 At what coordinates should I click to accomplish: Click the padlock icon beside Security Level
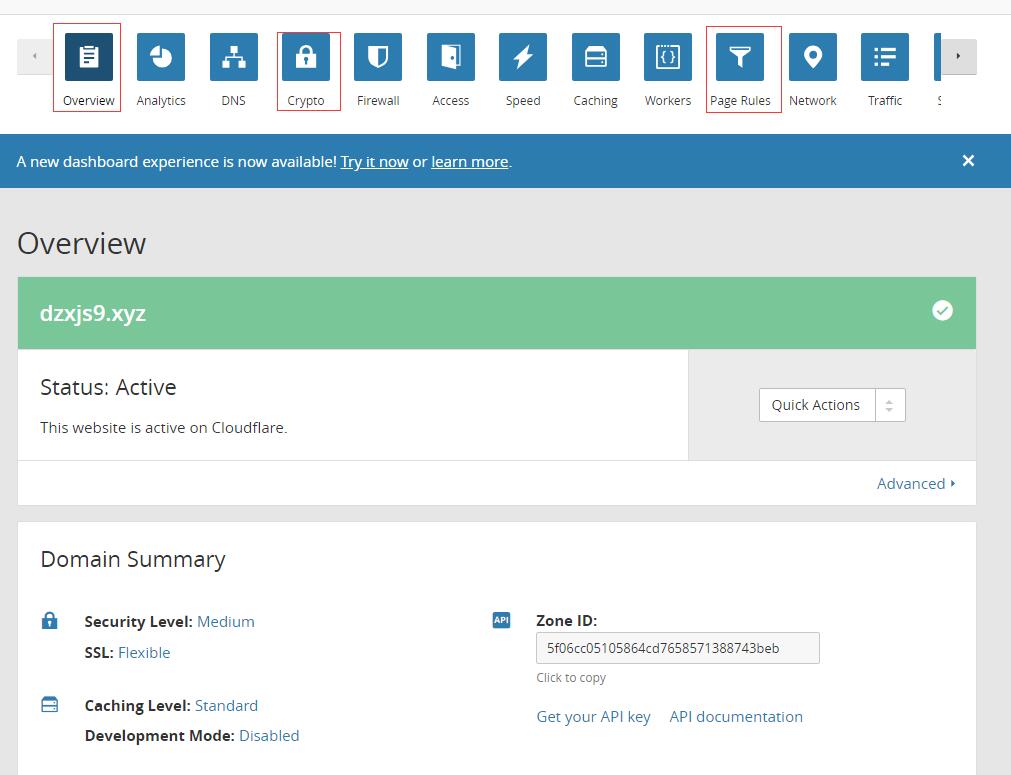(50, 620)
